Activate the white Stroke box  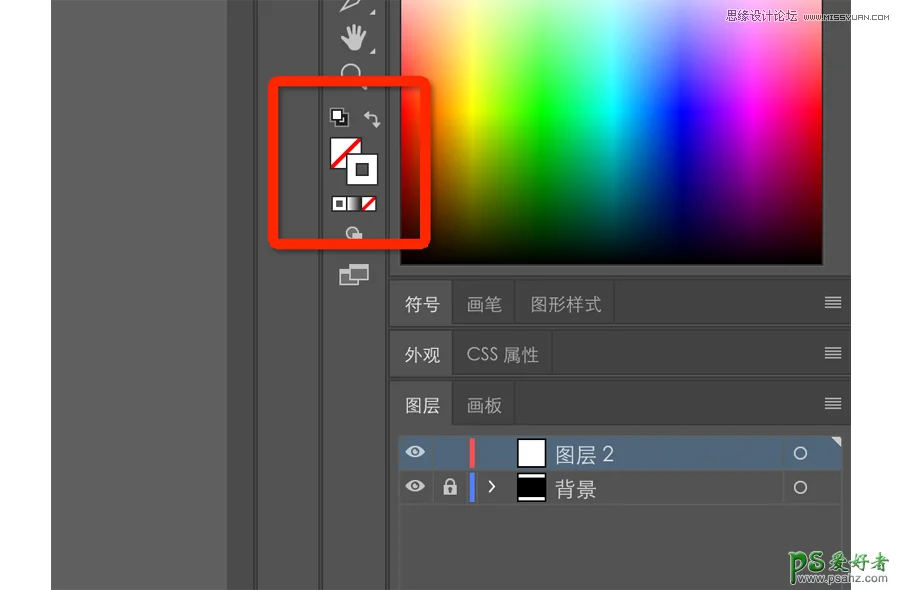[362, 169]
